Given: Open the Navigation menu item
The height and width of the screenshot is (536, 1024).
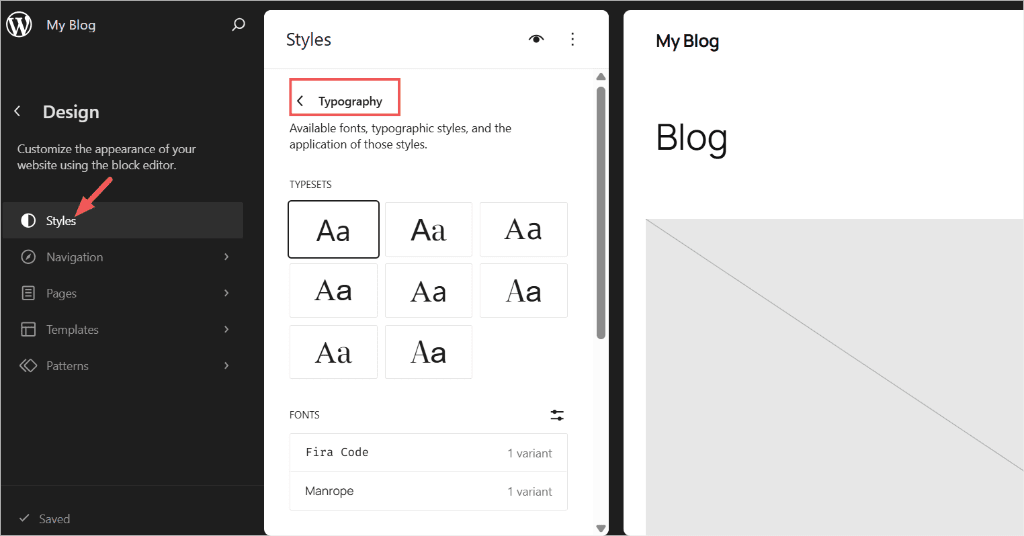Looking at the screenshot, I should (123, 257).
